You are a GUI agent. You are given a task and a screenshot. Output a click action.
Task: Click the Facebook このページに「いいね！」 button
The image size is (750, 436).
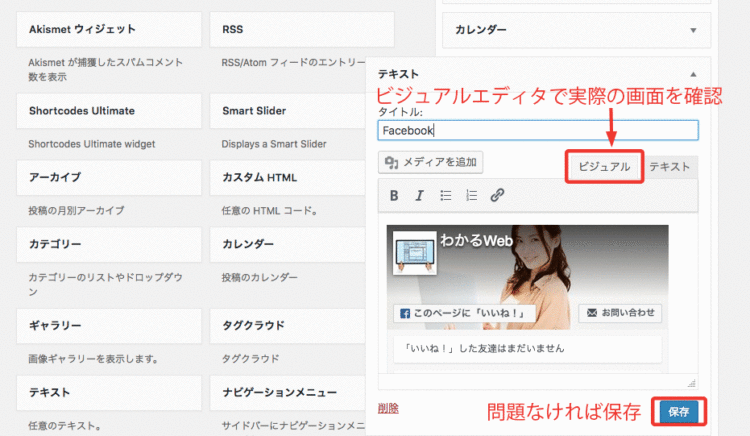[464, 313]
